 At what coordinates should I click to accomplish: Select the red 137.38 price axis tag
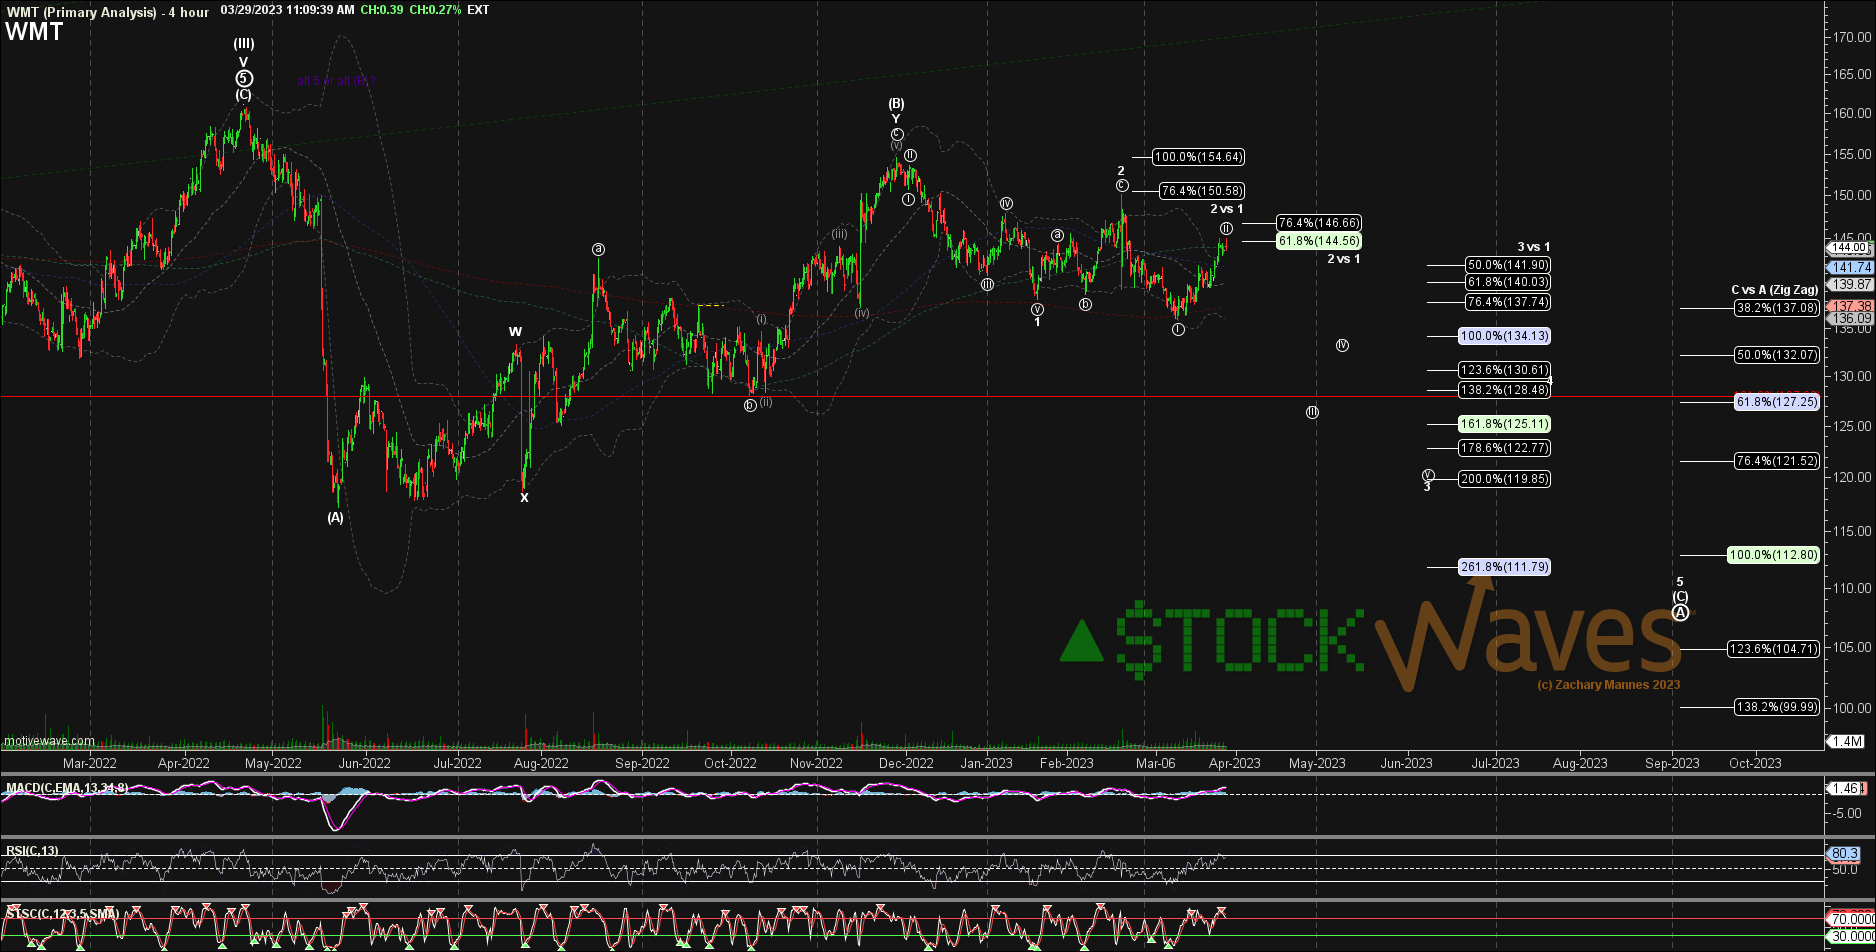1849,306
